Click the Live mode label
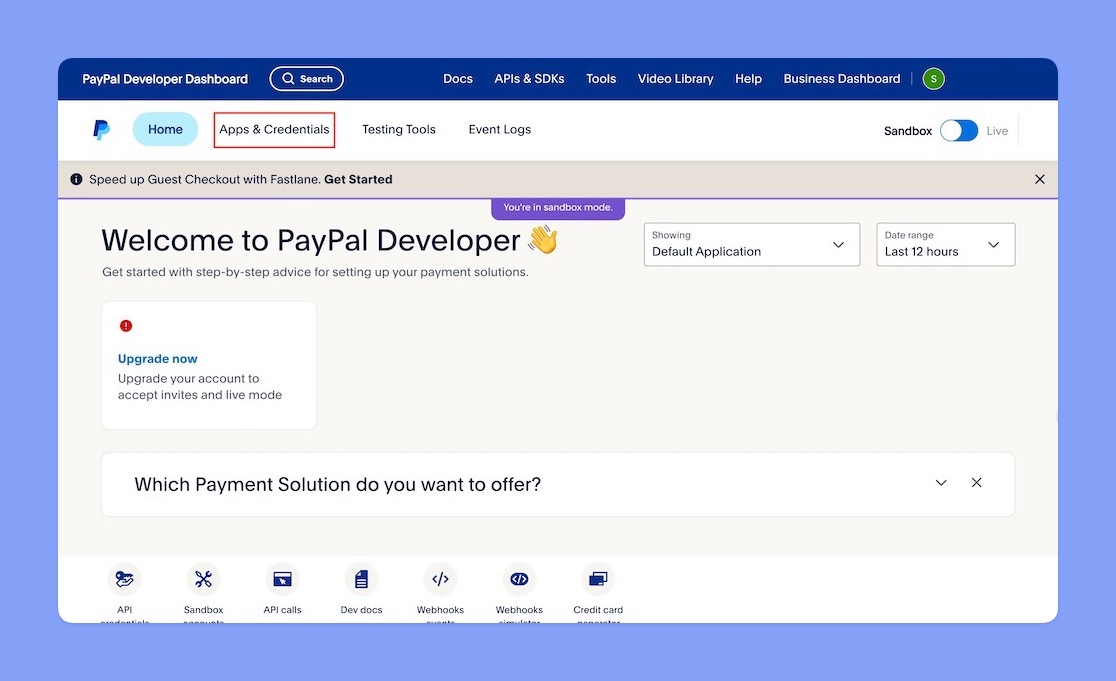1116x681 pixels. 997,131
